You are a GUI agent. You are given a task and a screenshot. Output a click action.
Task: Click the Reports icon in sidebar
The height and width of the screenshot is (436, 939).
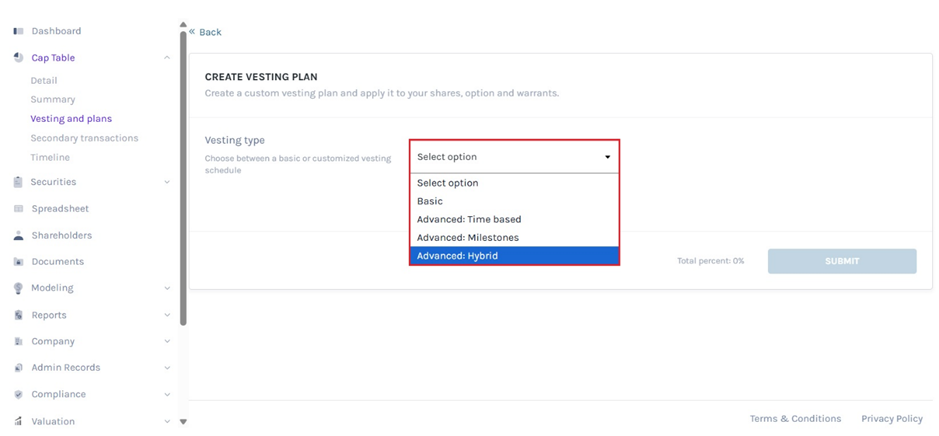18,315
